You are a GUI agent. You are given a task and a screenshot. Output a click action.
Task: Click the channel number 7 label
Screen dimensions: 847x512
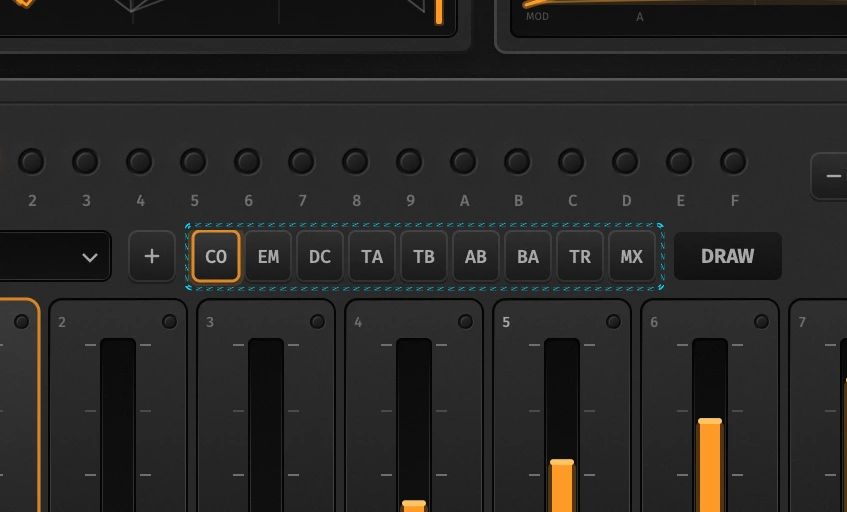tap(802, 322)
